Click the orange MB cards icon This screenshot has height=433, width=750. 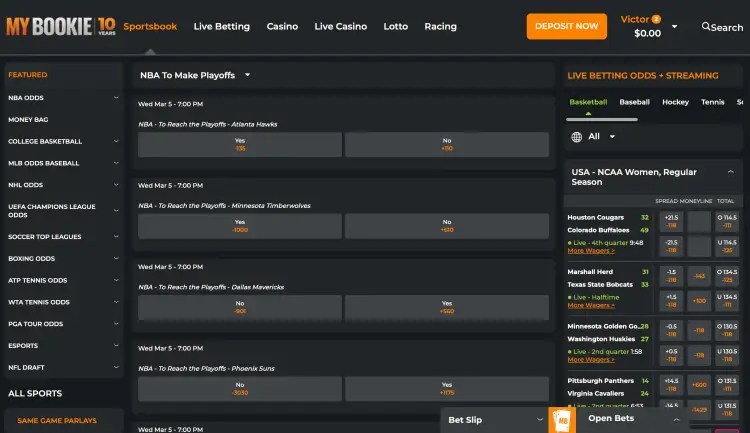coord(562,420)
